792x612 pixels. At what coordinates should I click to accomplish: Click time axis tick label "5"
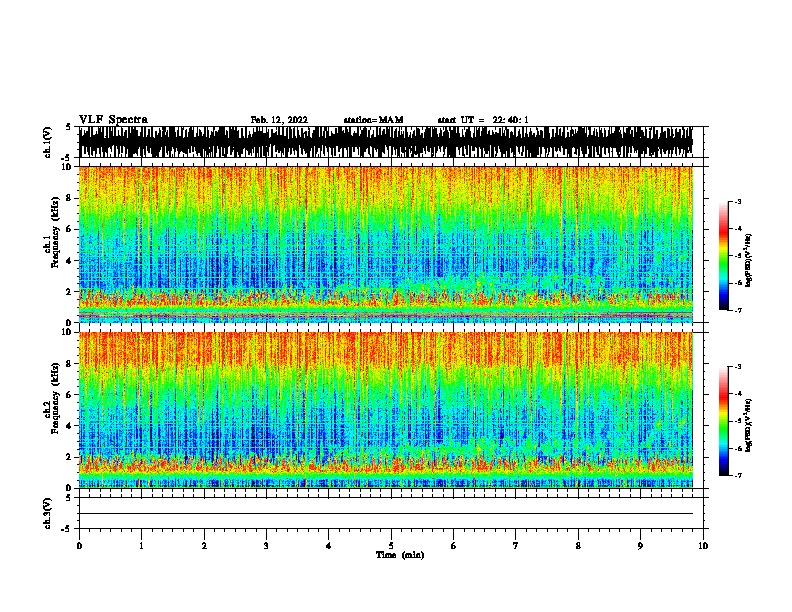[391, 546]
